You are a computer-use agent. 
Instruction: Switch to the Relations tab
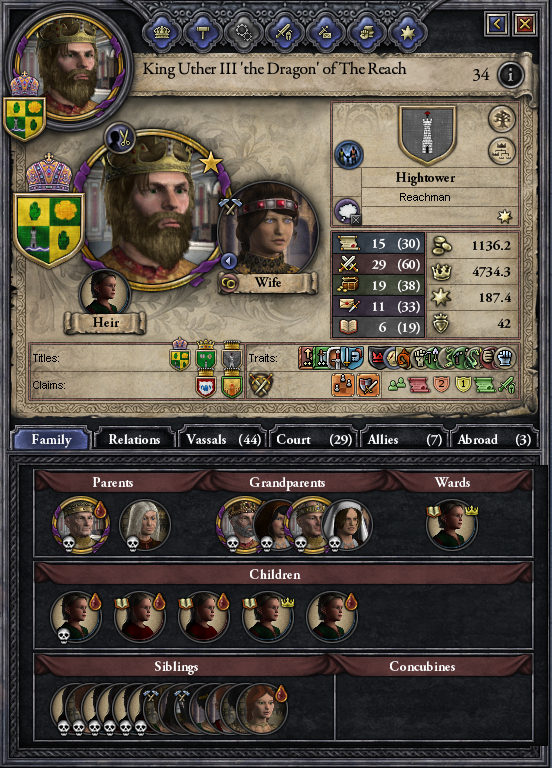[134, 439]
